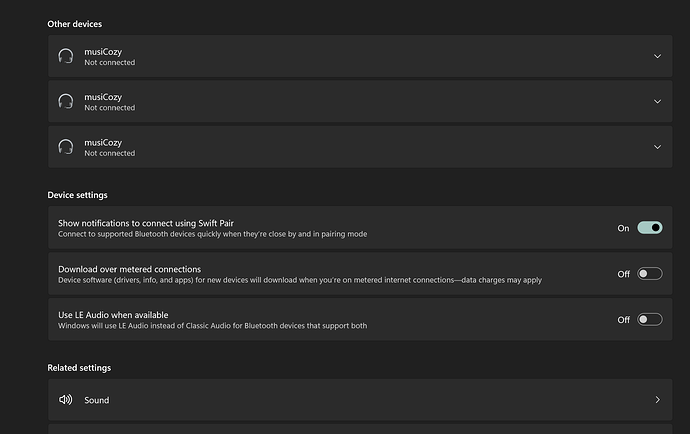Open the Sound related settings
The height and width of the screenshot is (434, 690).
pos(96,400)
